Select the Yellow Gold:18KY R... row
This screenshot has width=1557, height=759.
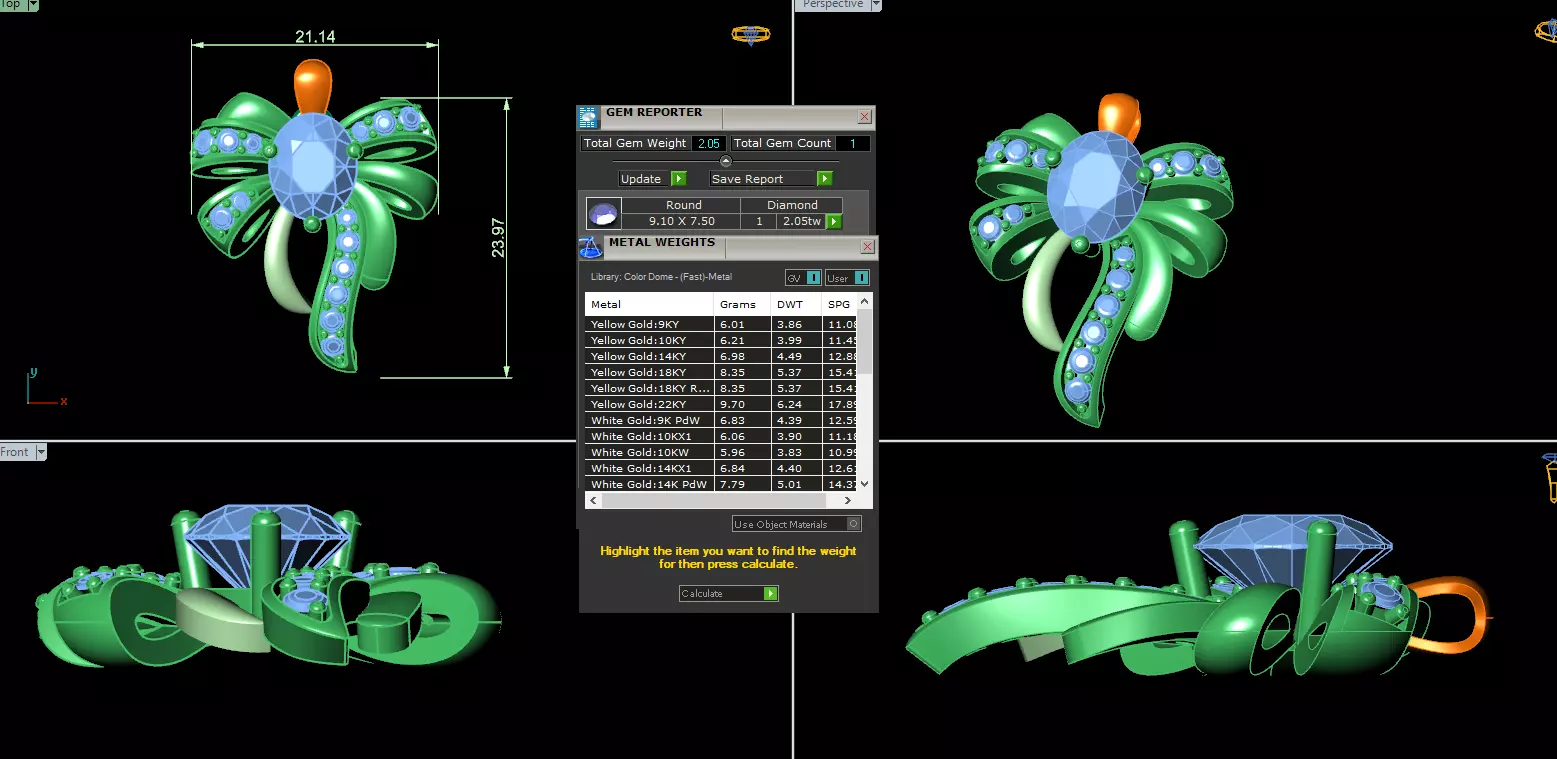tap(721, 388)
